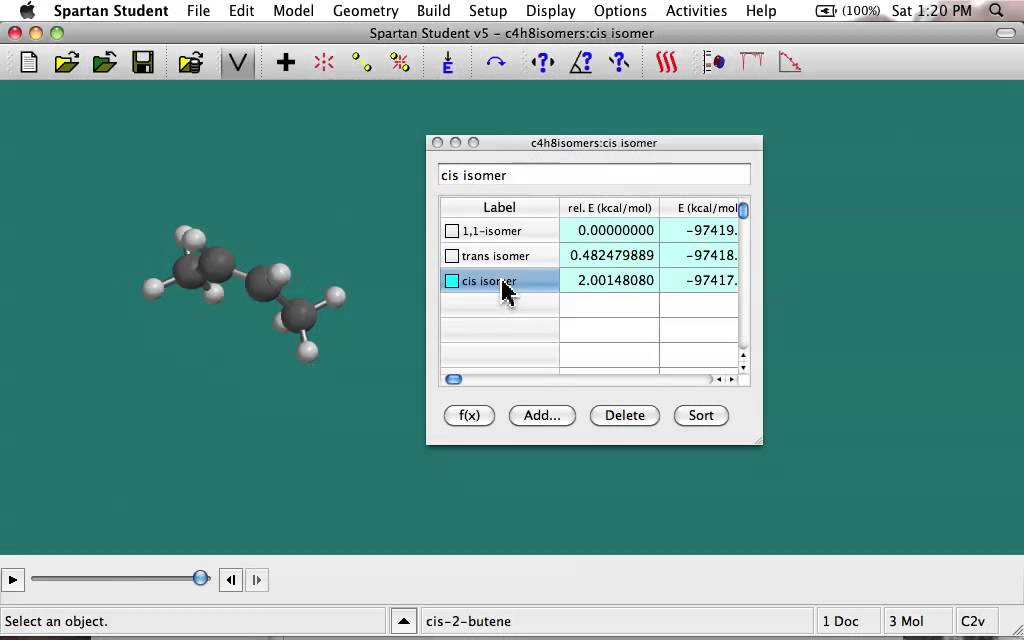
Task: Click the E (kcal/mol) column header
Action: coord(699,208)
